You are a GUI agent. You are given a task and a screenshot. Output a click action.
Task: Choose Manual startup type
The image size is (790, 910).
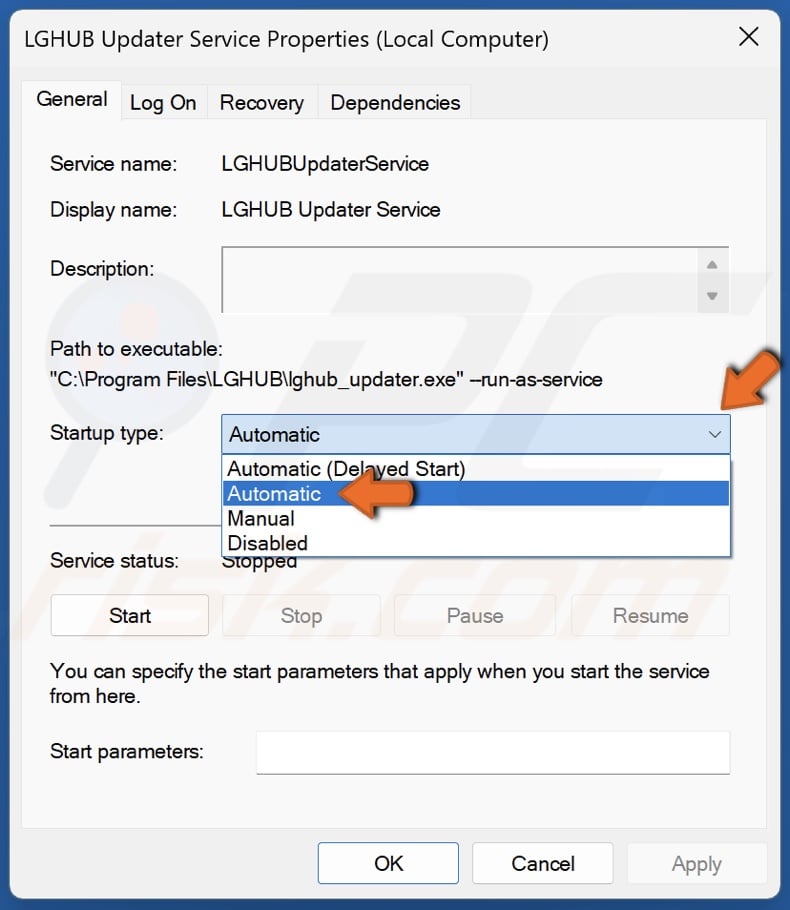tap(260, 519)
